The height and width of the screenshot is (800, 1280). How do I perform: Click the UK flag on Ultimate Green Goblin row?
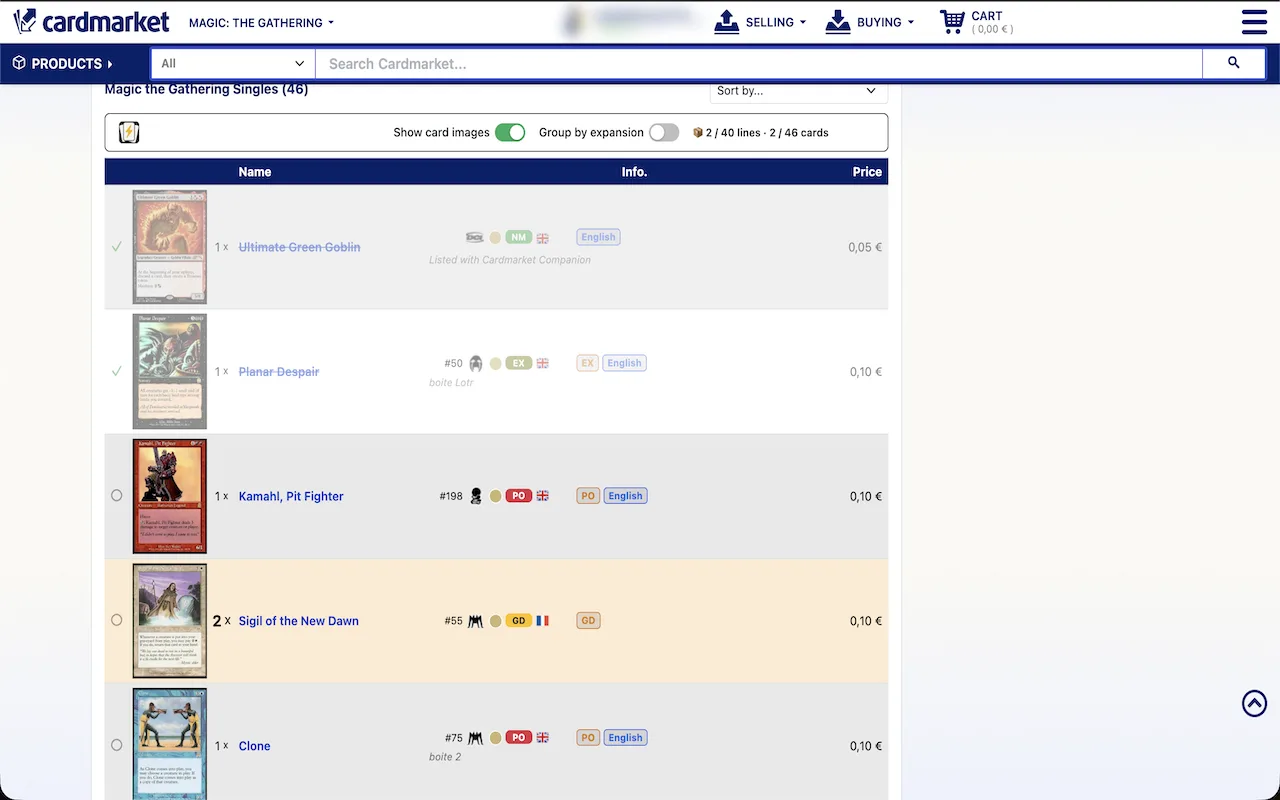(x=543, y=238)
